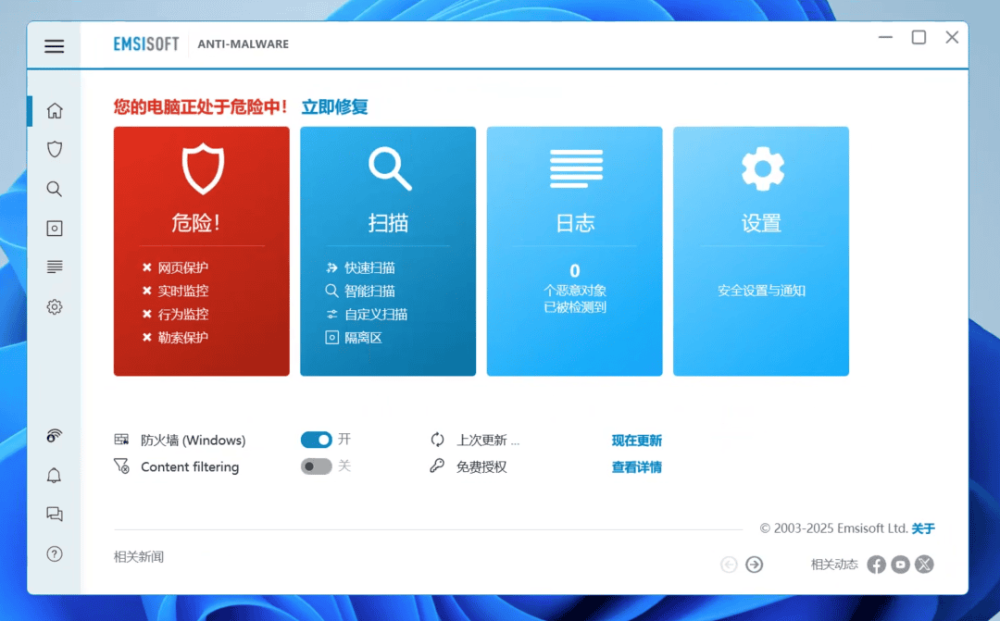1000x621 pixels.
Task: Open 查看详情 license details link
Action: pyautogui.click(x=636, y=467)
